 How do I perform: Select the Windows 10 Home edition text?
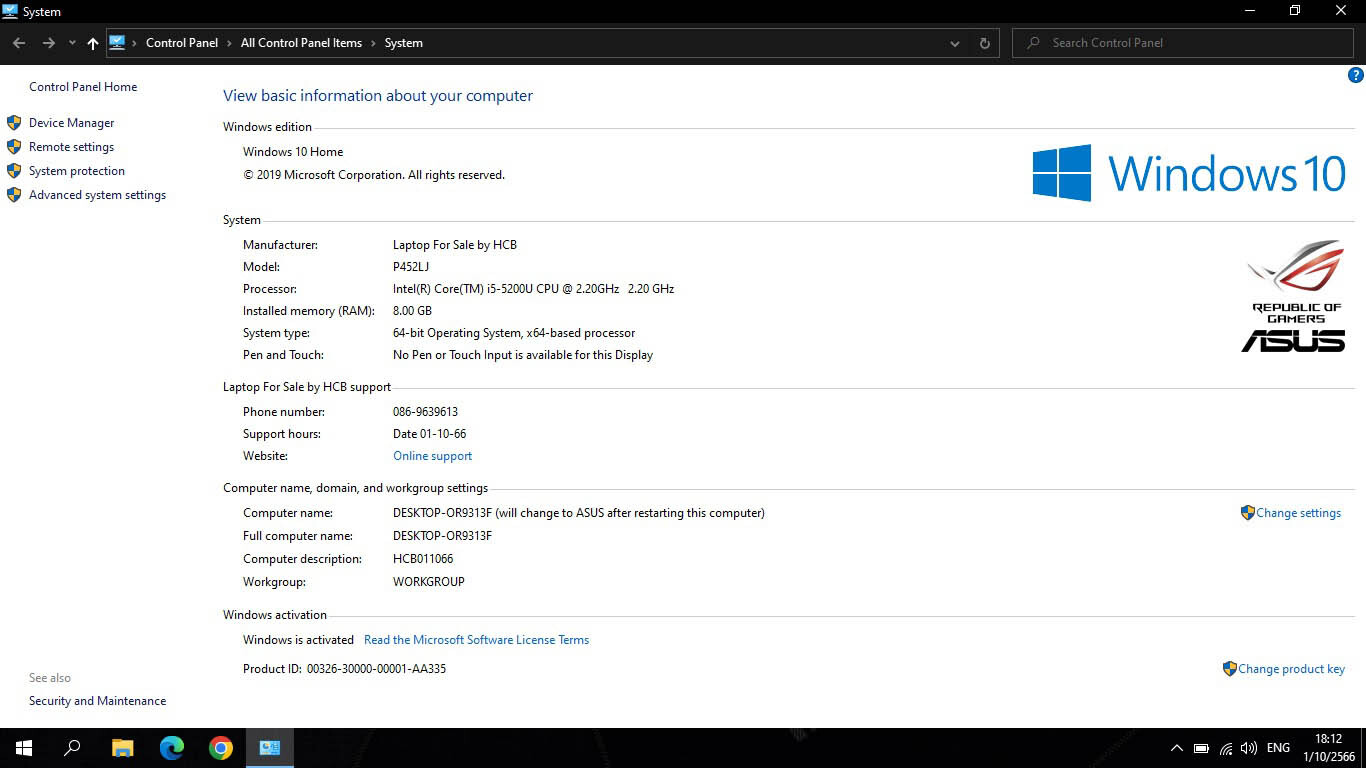point(293,152)
